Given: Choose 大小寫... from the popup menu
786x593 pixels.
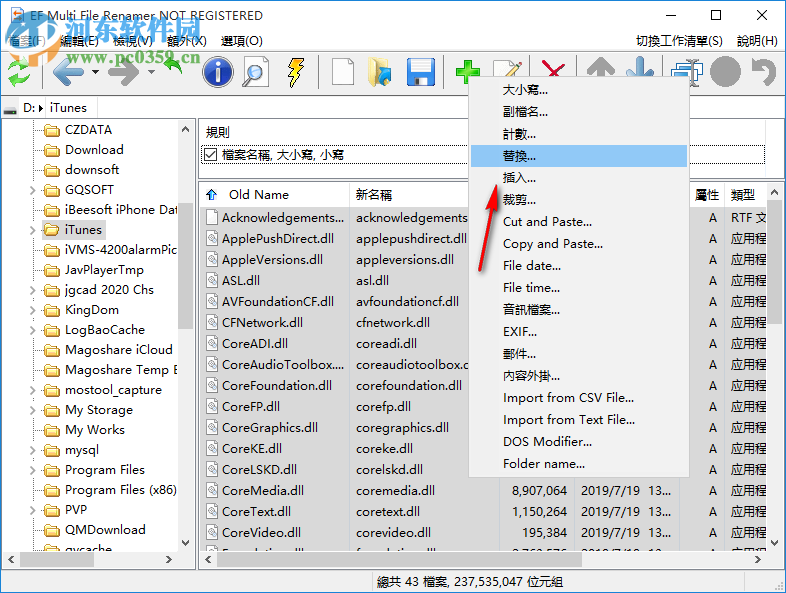Looking at the screenshot, I should 578,90.
